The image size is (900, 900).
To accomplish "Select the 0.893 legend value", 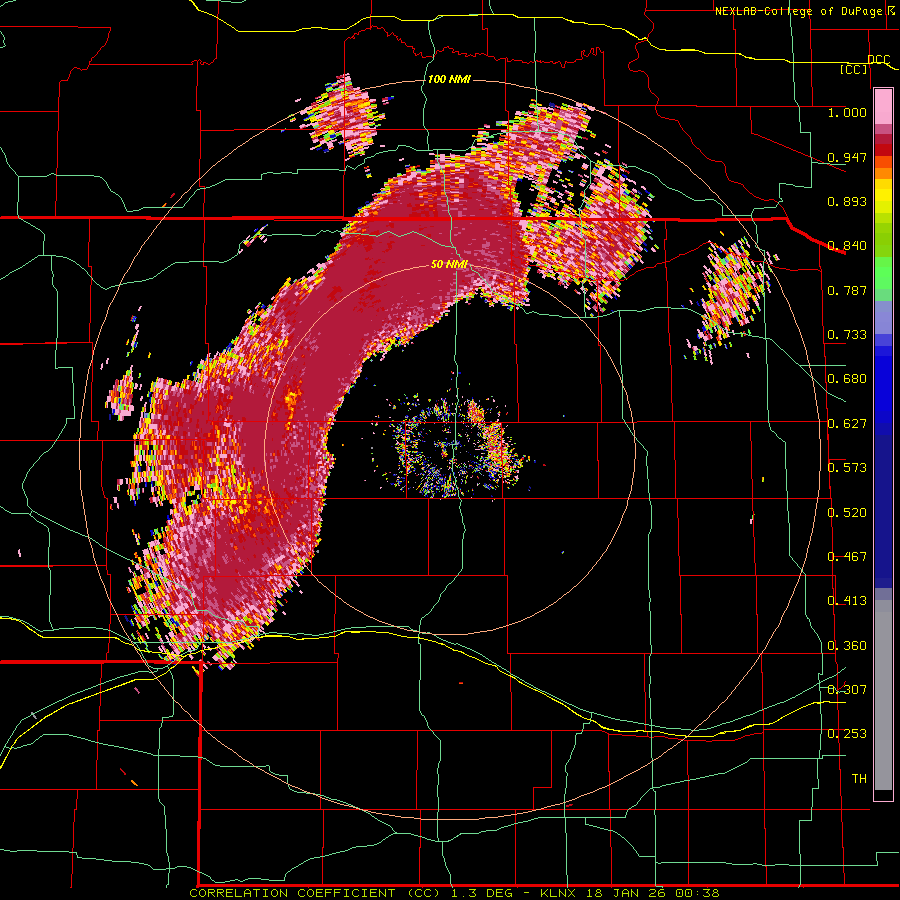I will pyautogui.click(x=847, y=201).
